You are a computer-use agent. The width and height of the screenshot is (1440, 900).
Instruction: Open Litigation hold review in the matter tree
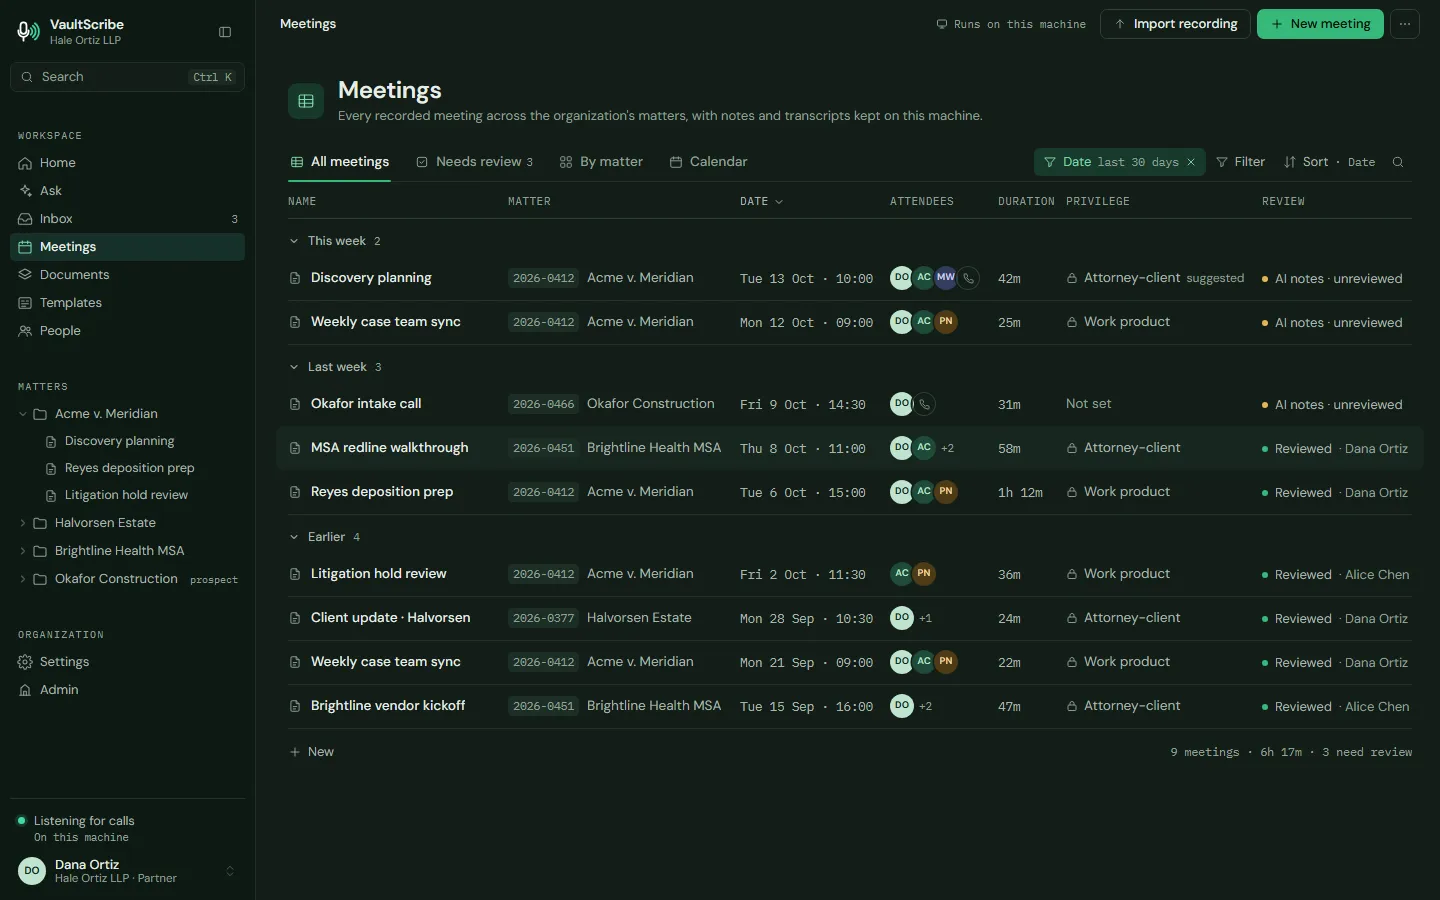click(126, 495)
